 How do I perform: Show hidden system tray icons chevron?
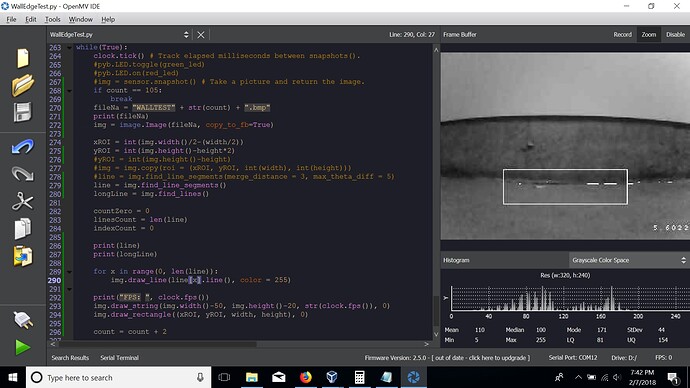578,377
